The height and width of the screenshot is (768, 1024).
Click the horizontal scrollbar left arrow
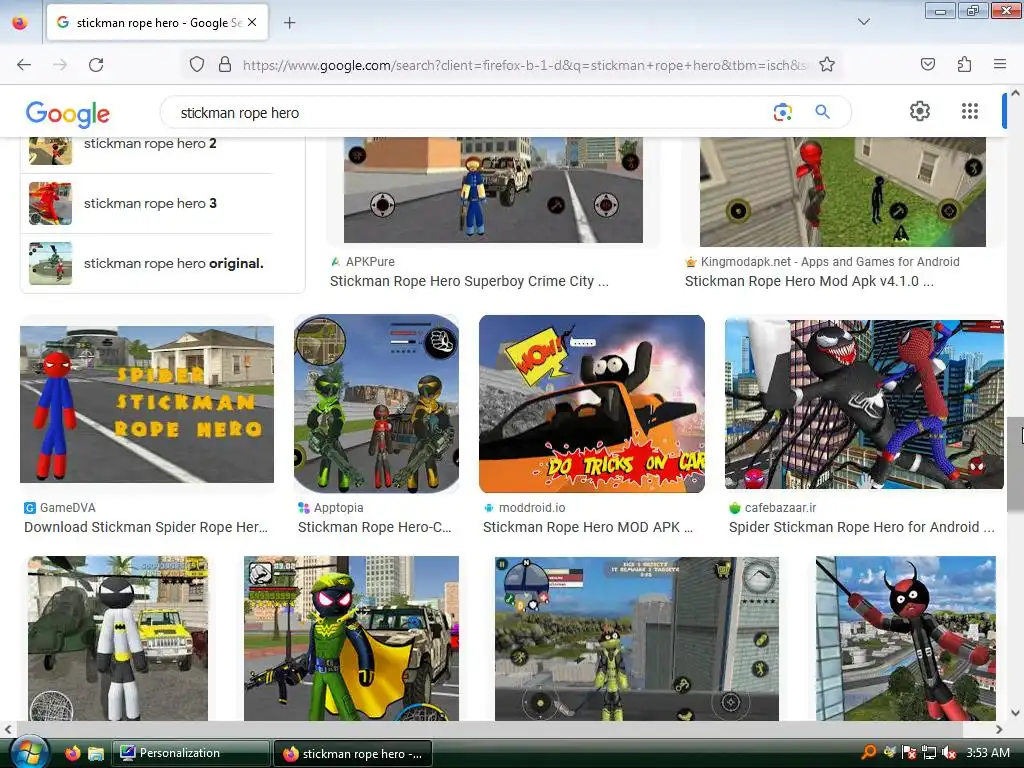pyautogui.click(x=7, y=729)
